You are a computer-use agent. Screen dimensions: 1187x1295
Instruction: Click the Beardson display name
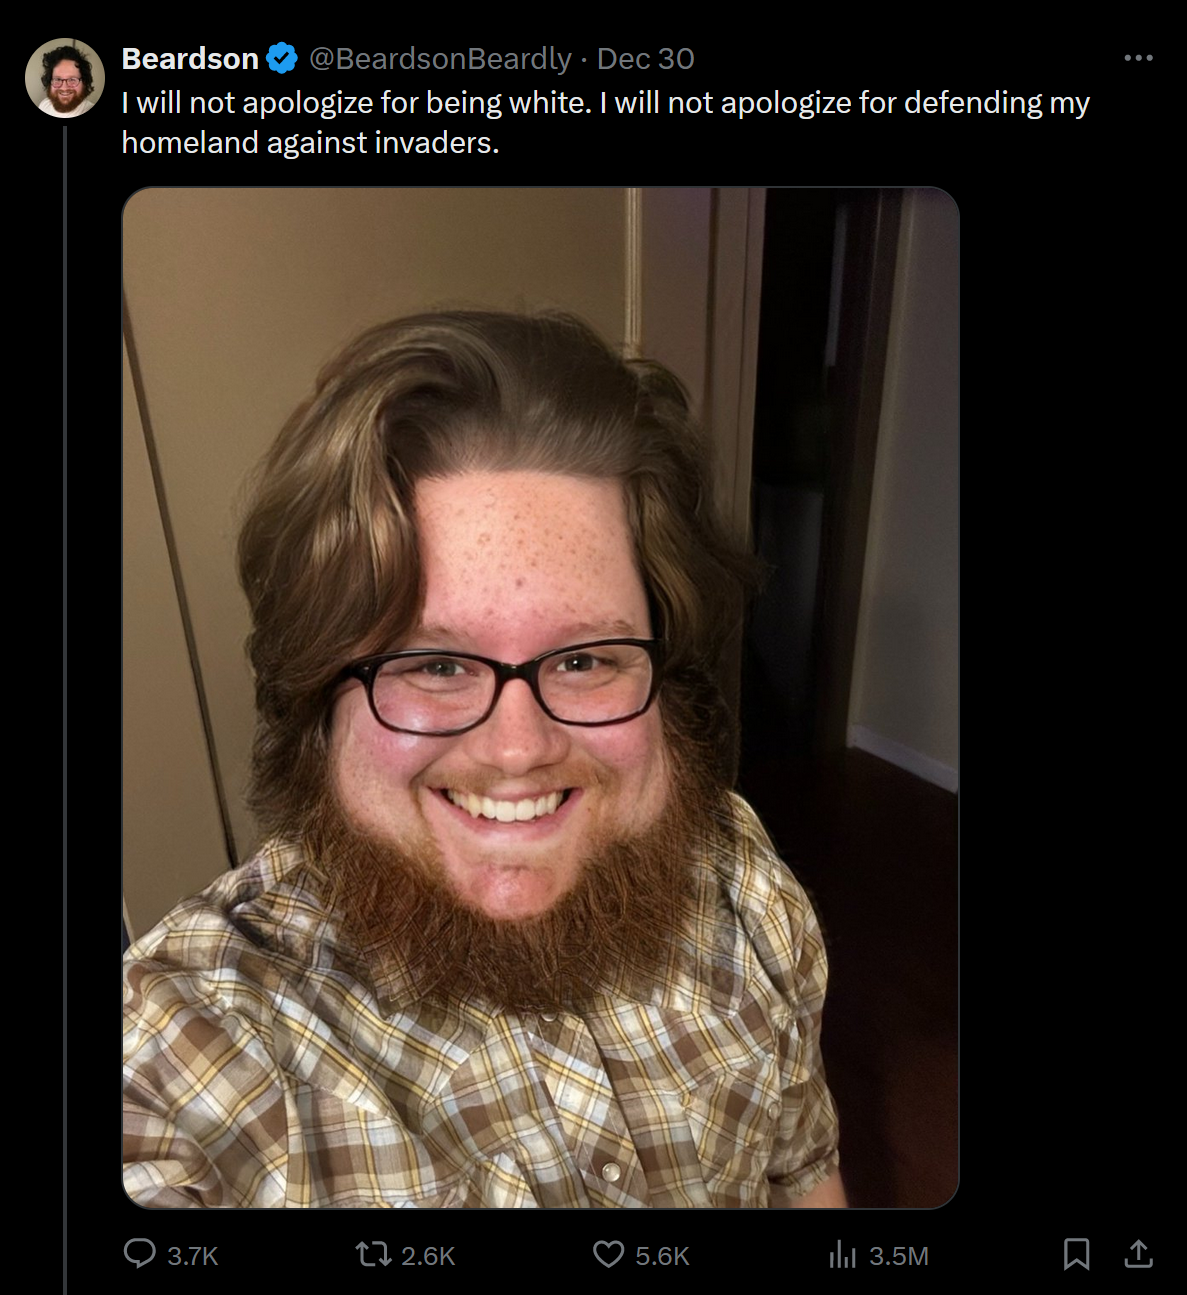190,59
